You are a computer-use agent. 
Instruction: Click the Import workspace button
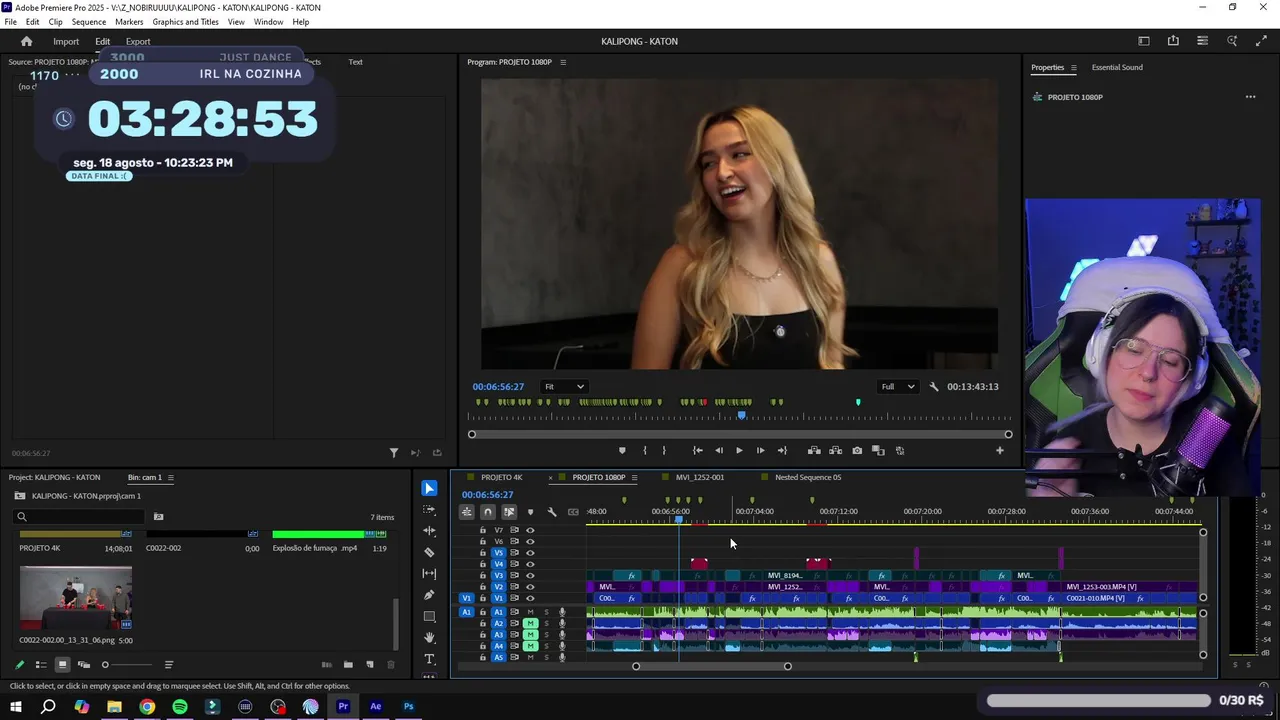66,42
